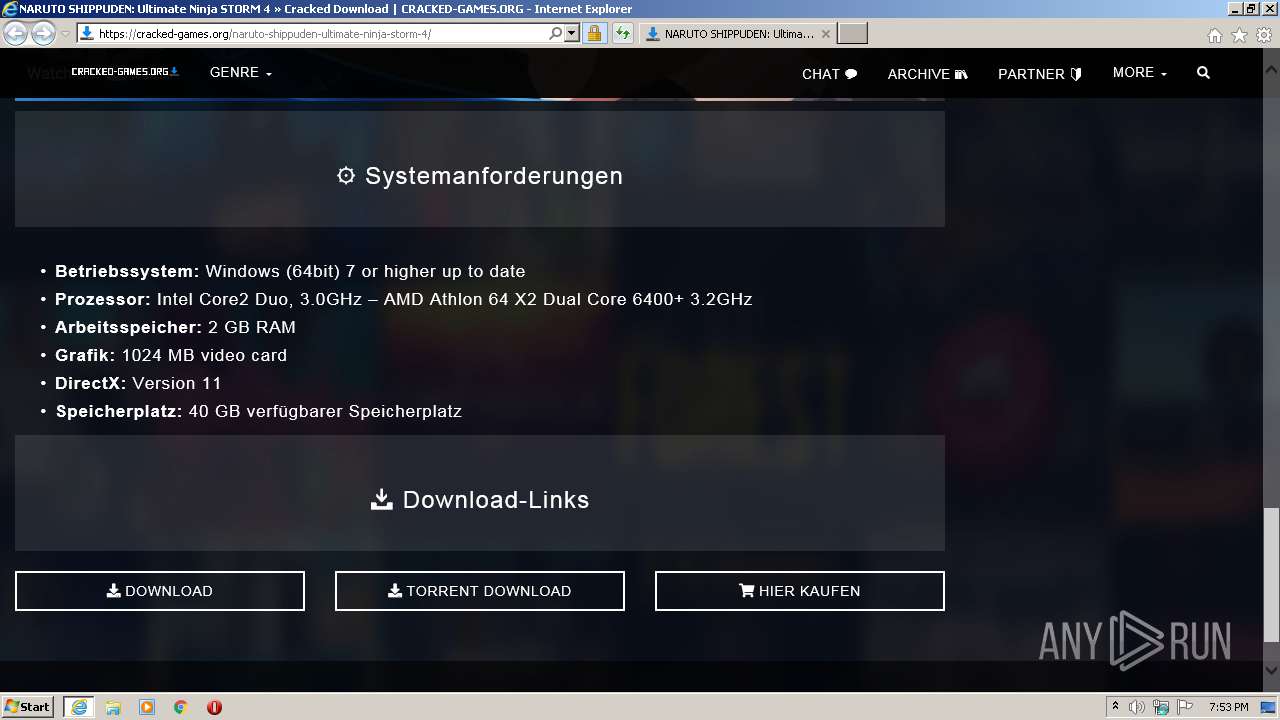Open the recent pages dropdown arrow
This screenshot has height=720, width=1280.
pyautogui.click(x=65, y=34)
